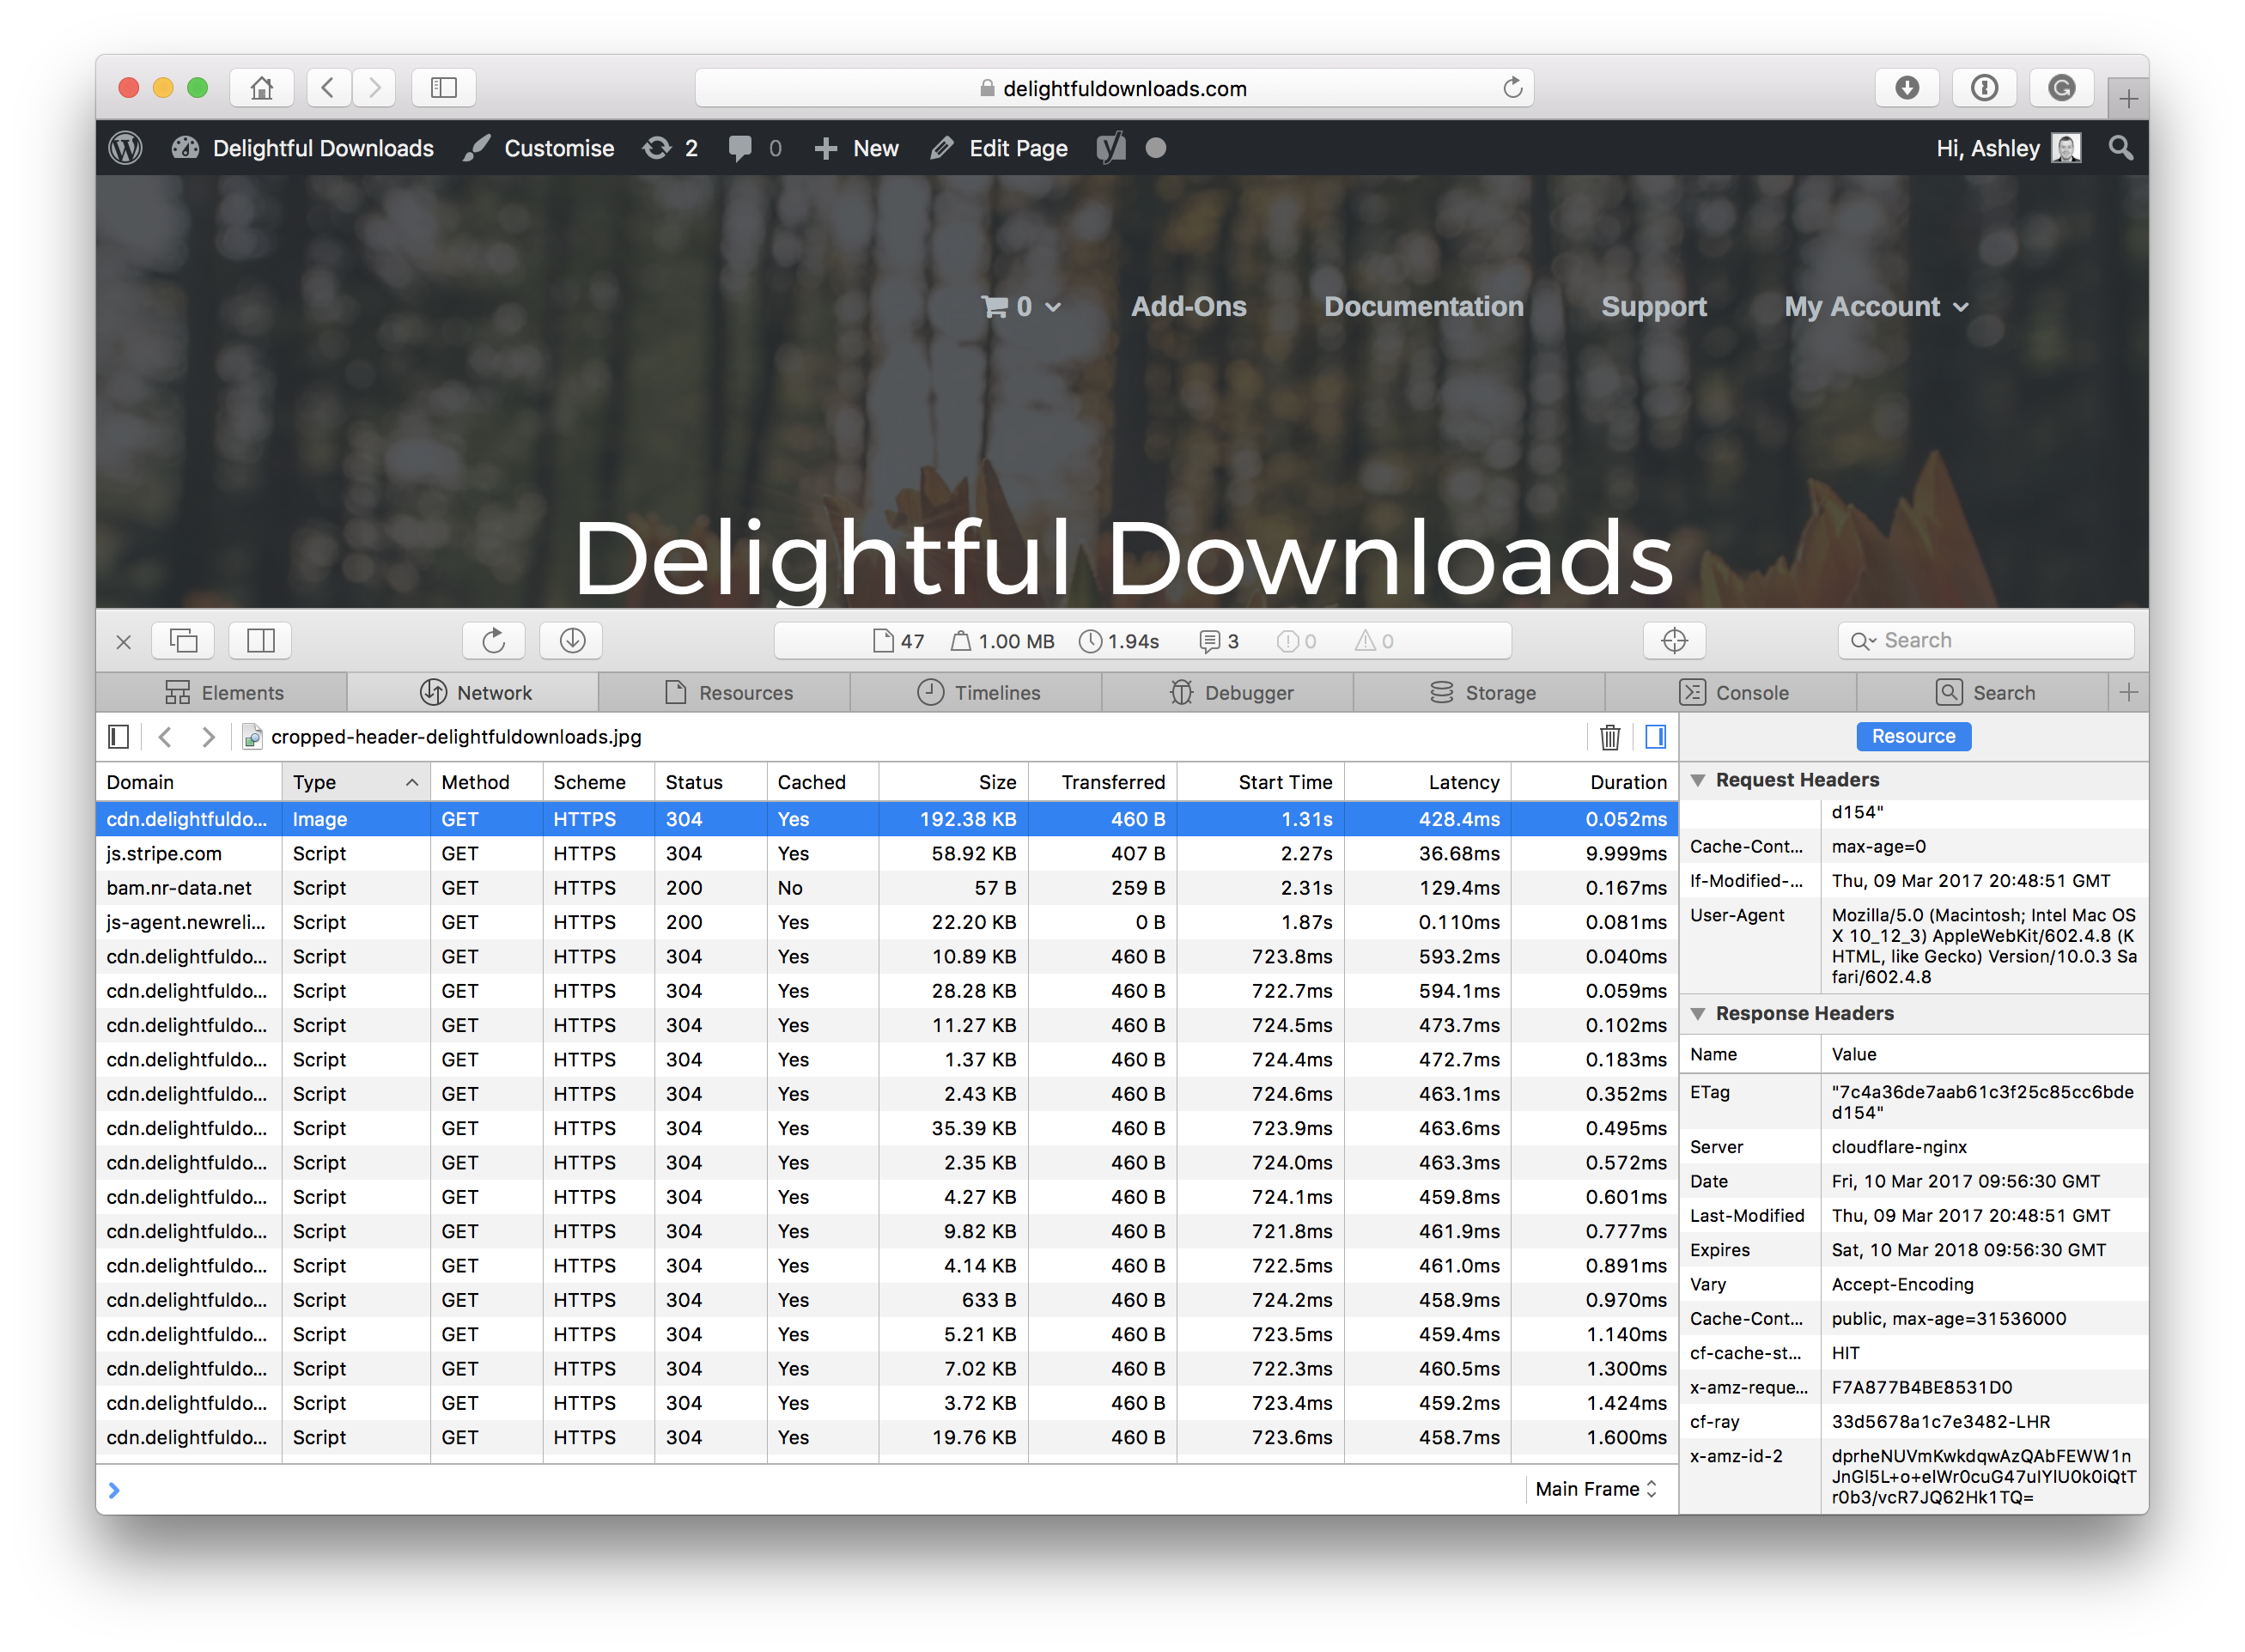This screenshot has height=1652, width=2245.
Task: Open updates icon showing 2
Action: pos(670,148)
